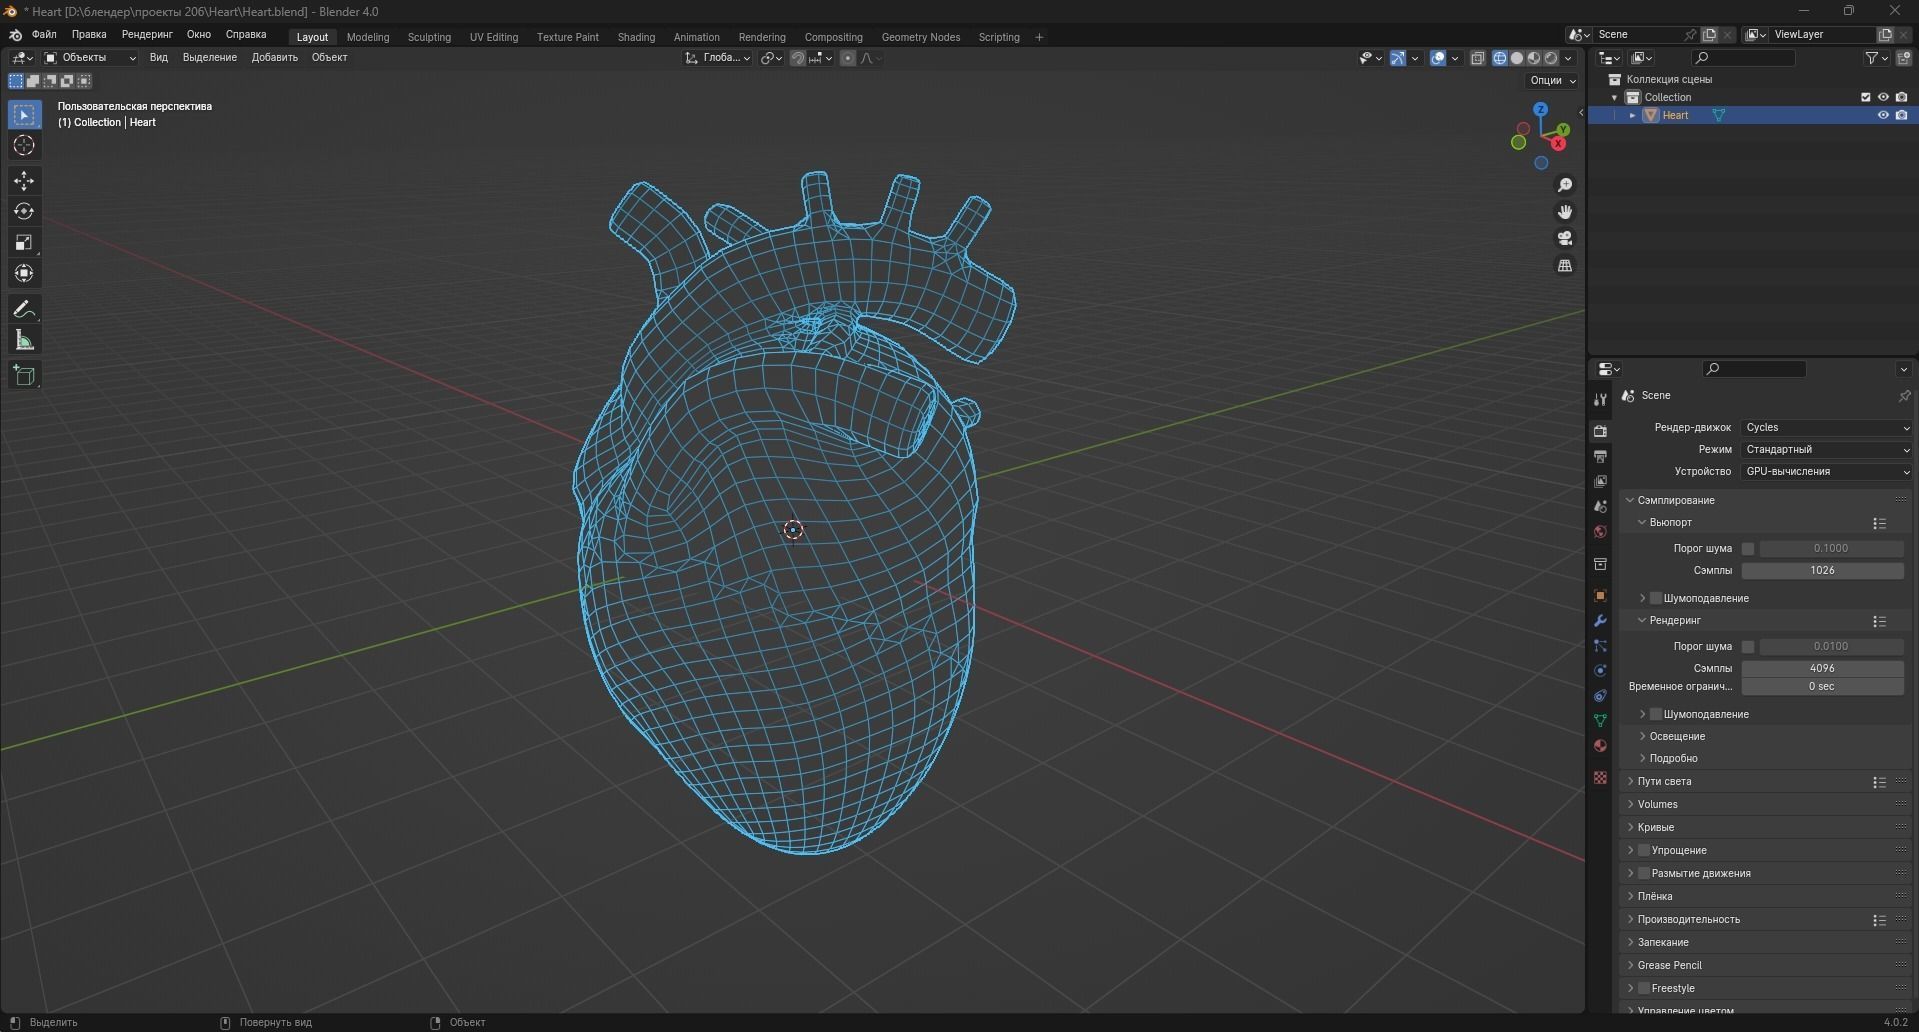Open the Particles properties tab
Image resolution: width=1919 pixels, height=1032 pixels.
tap(1600, 645)
